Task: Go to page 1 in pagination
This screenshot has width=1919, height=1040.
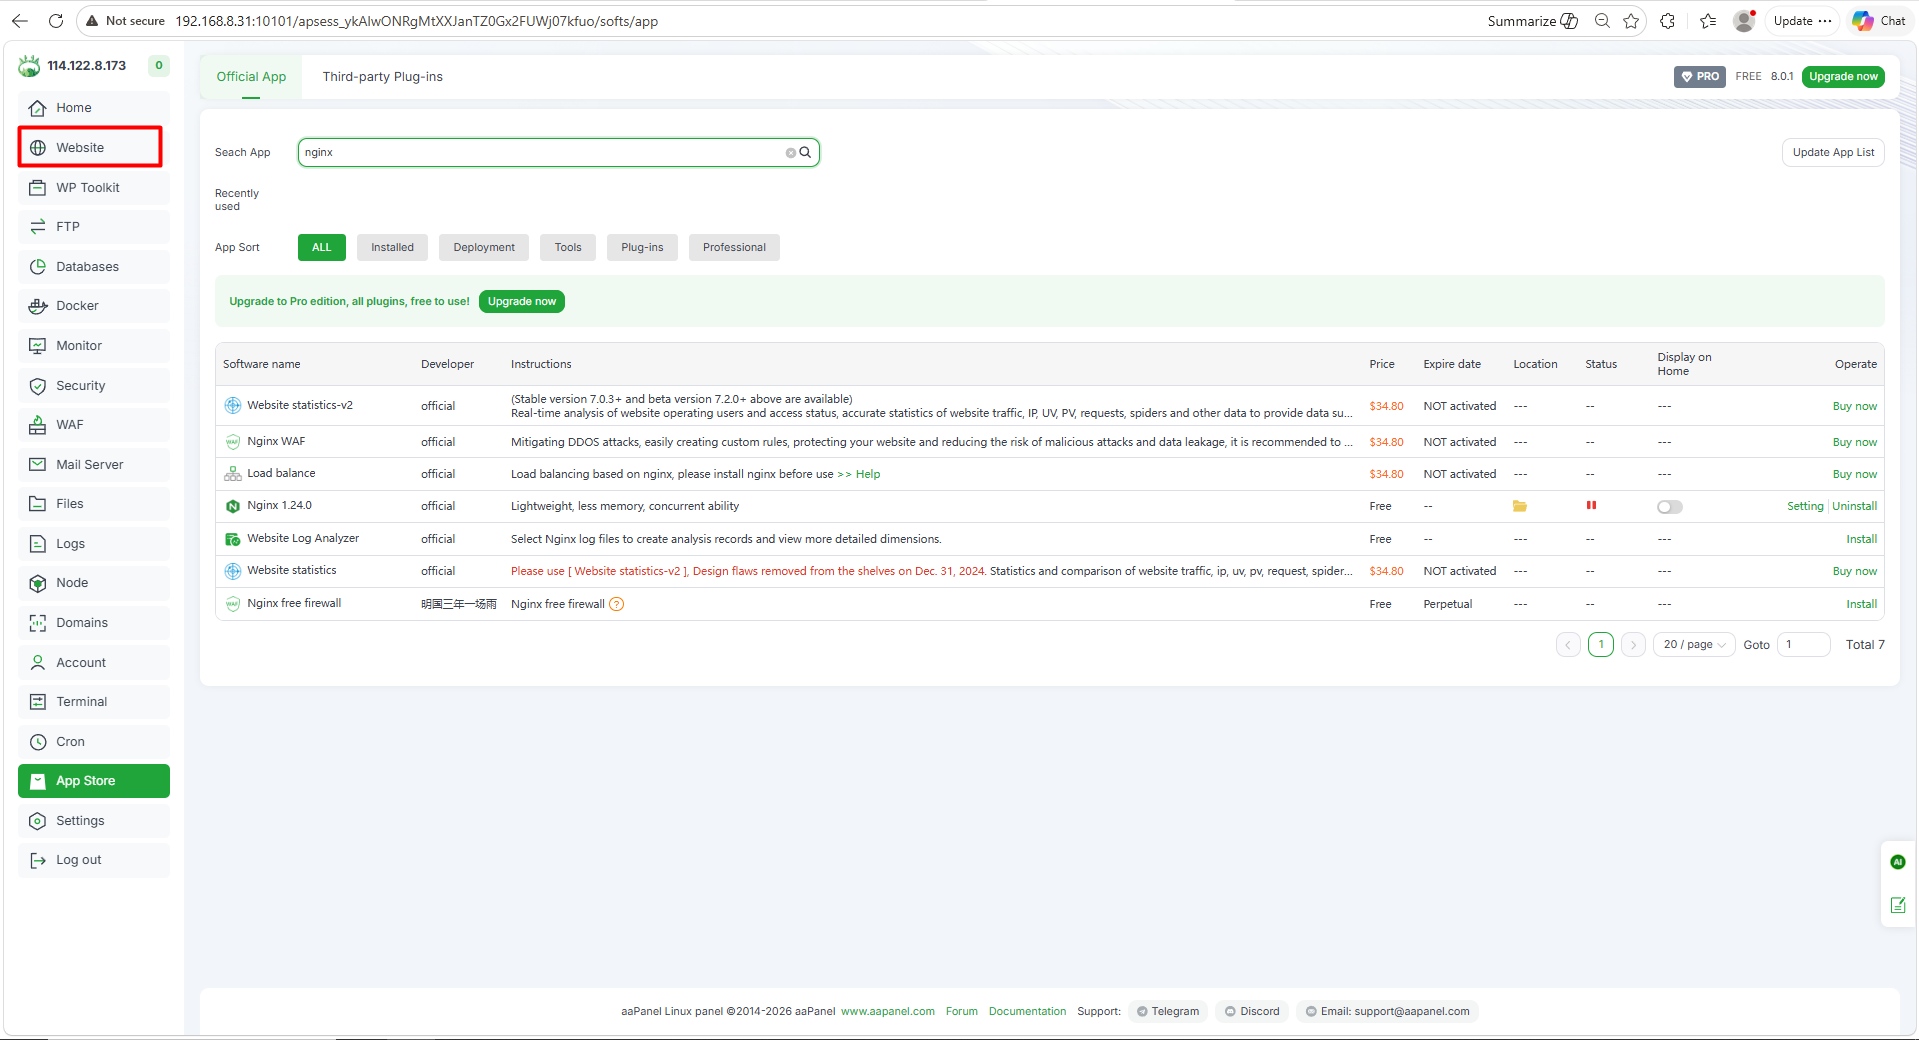Action: pos(1601,645)
